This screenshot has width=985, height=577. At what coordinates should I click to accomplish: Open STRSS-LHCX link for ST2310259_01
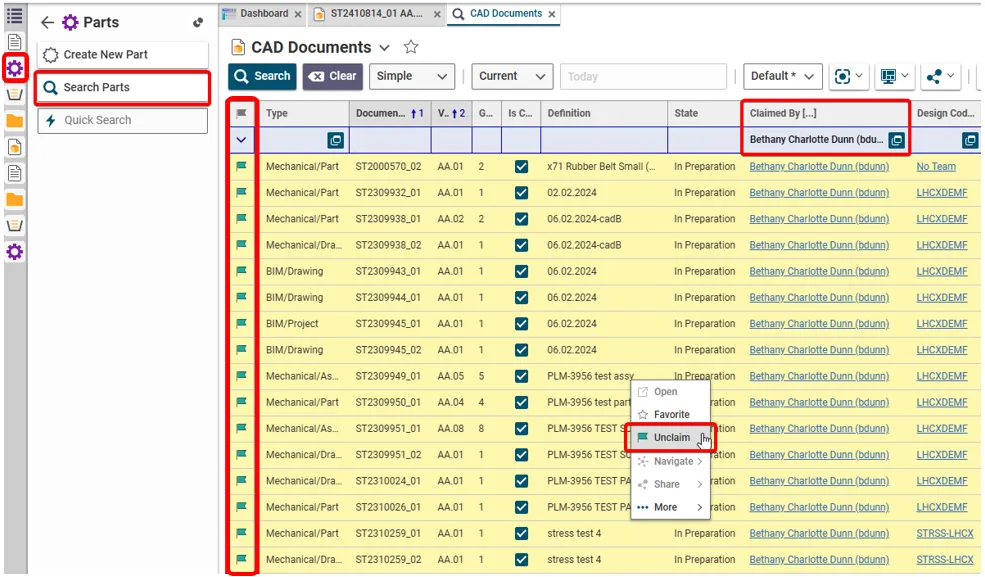point(945,533)
